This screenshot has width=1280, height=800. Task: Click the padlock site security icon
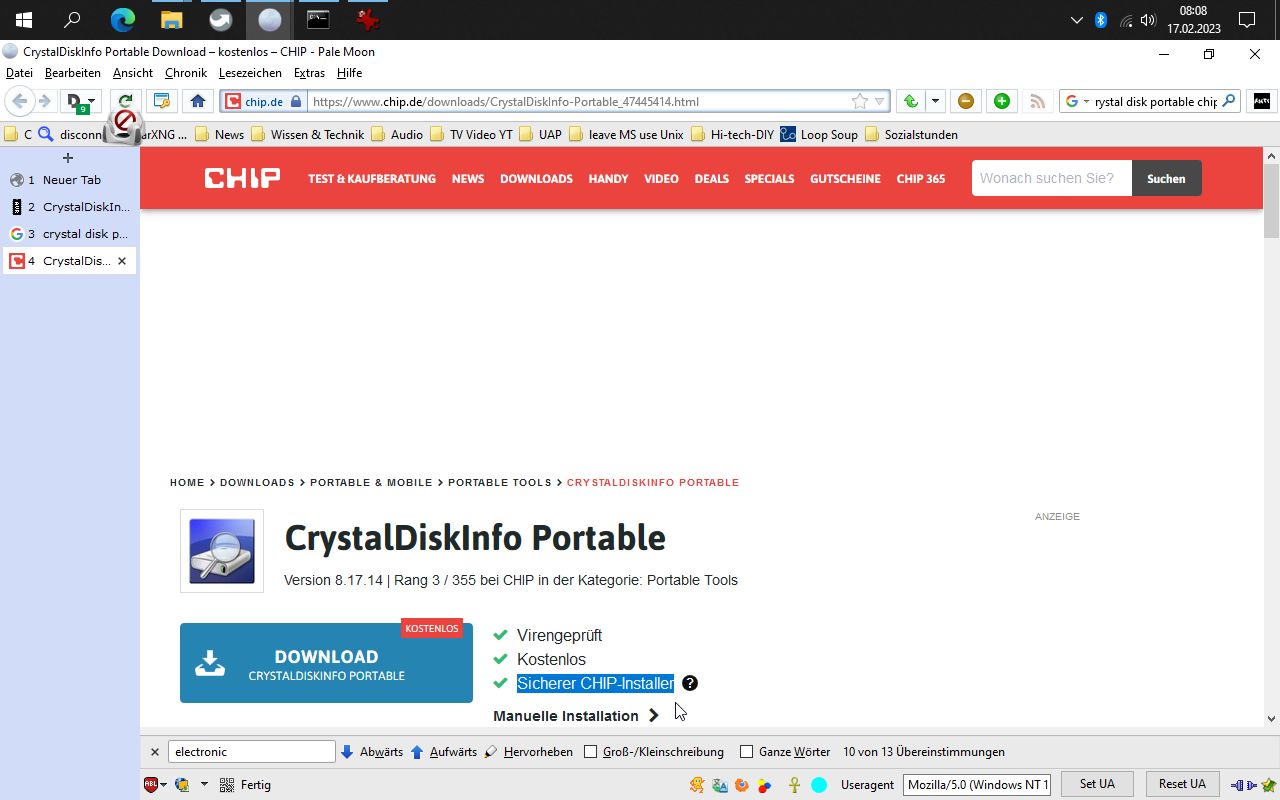point(295,101)
